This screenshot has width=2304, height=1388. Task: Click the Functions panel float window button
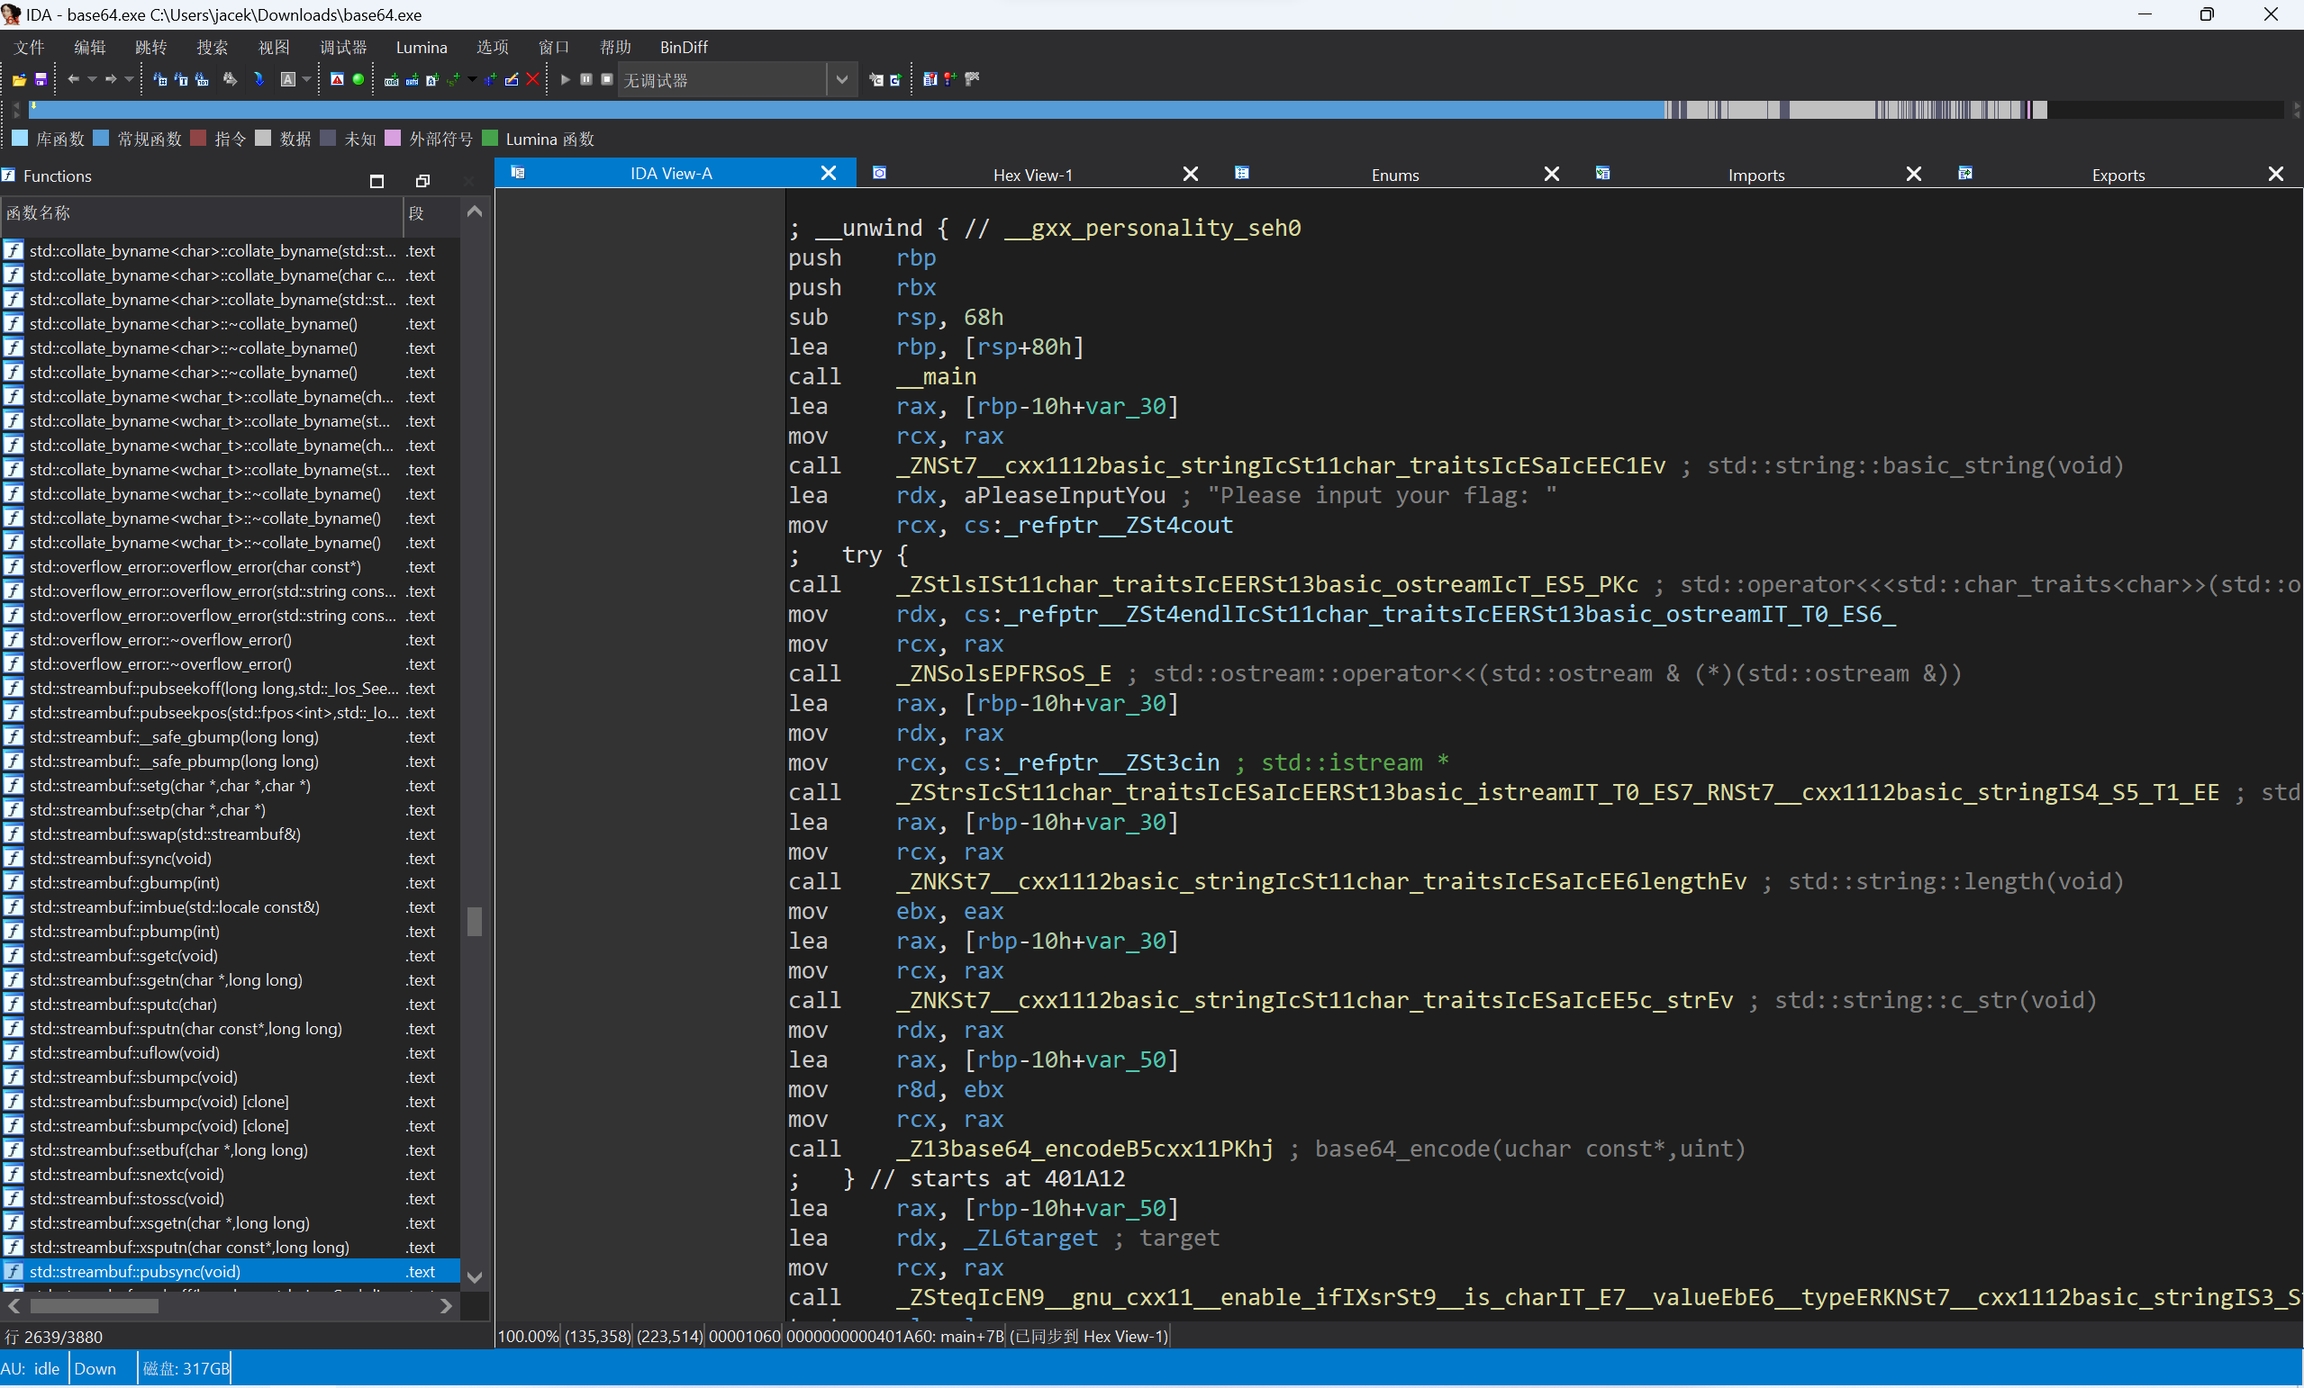pos(422,181)
